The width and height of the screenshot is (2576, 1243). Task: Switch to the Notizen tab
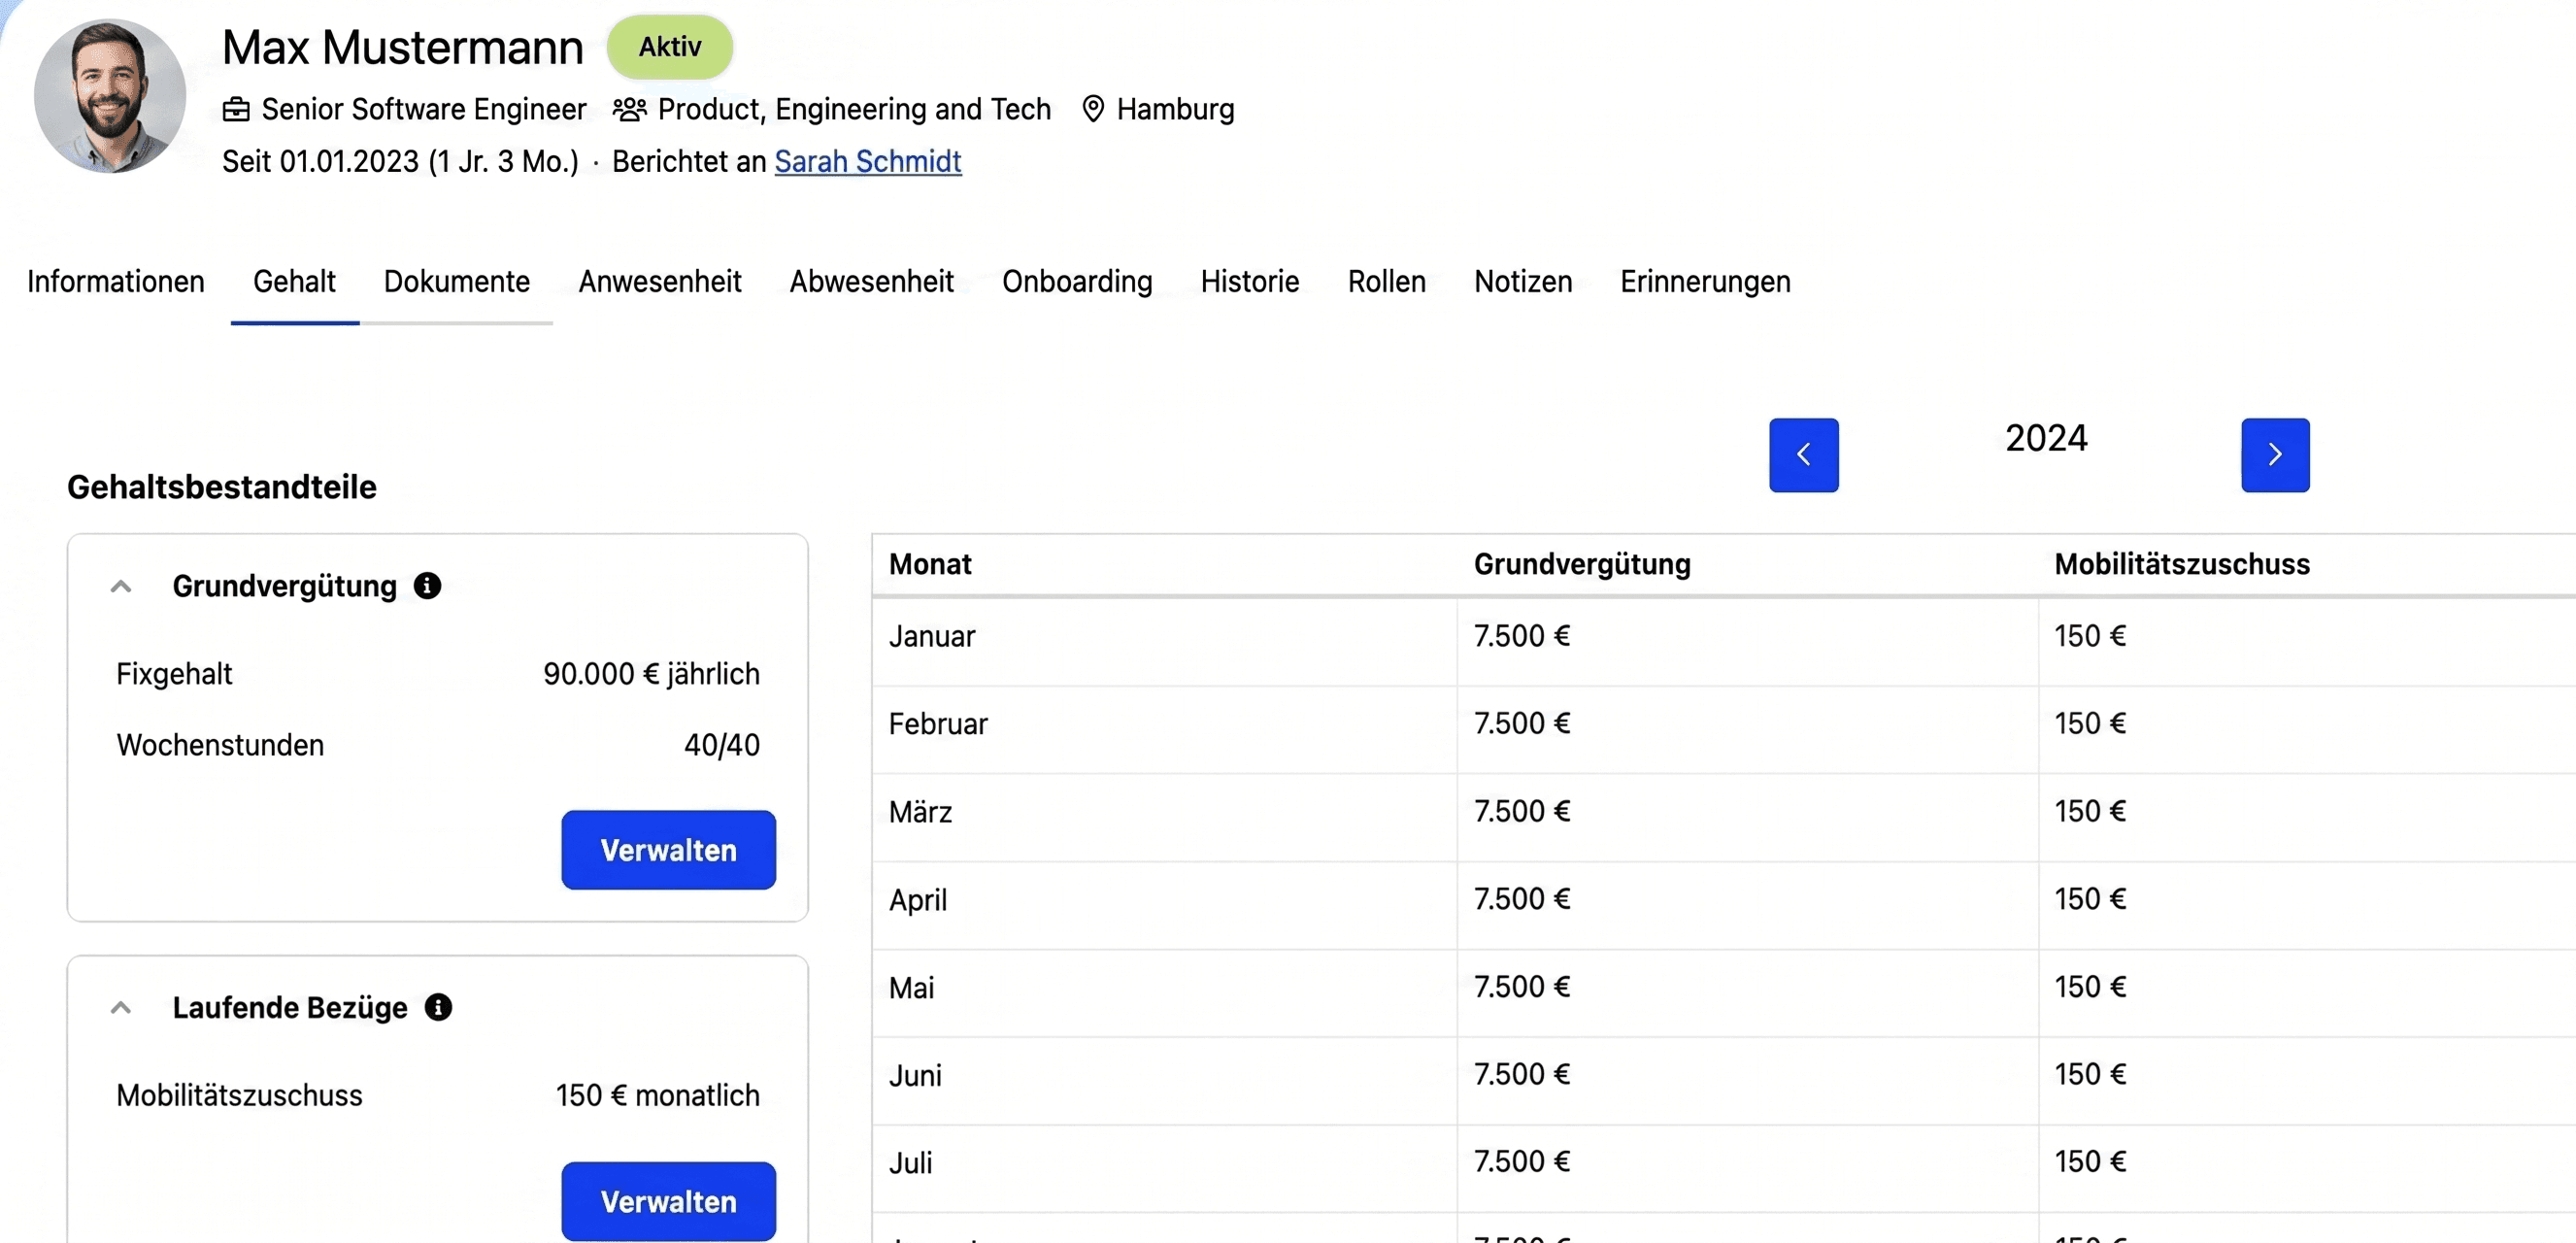(1522, 282)
